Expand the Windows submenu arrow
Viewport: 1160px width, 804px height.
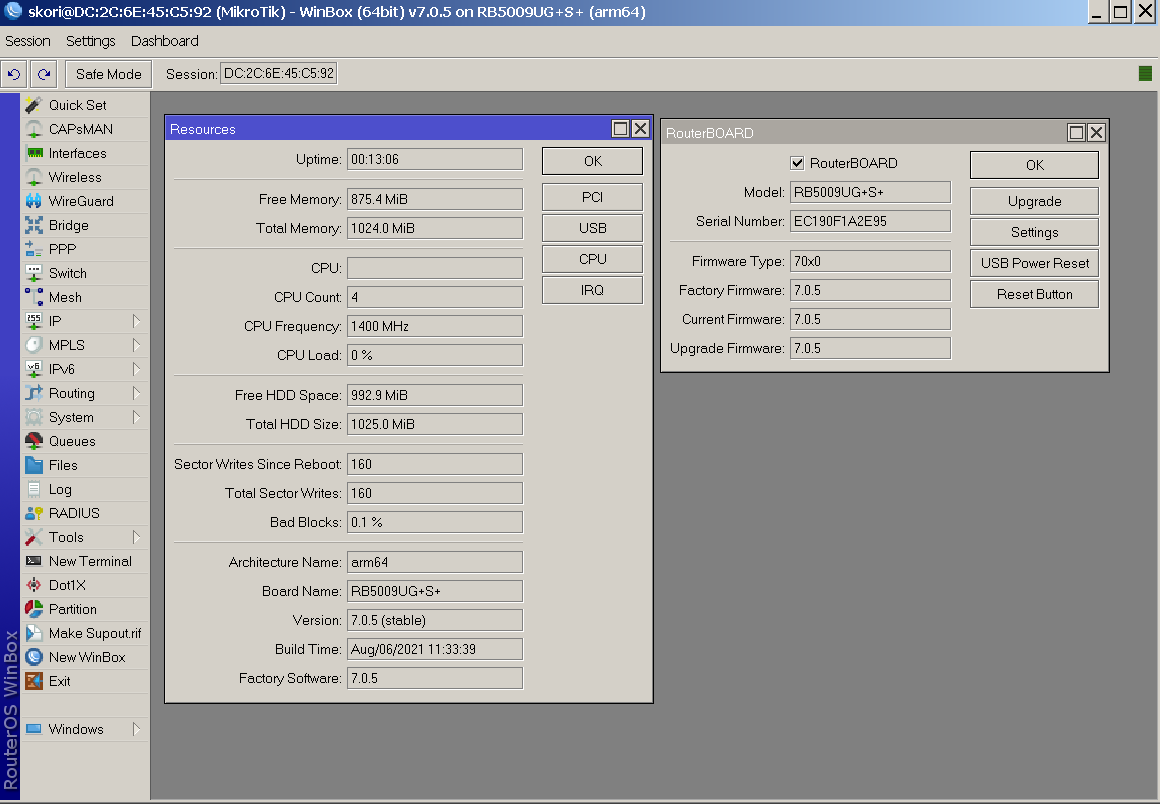coord(137,729)
